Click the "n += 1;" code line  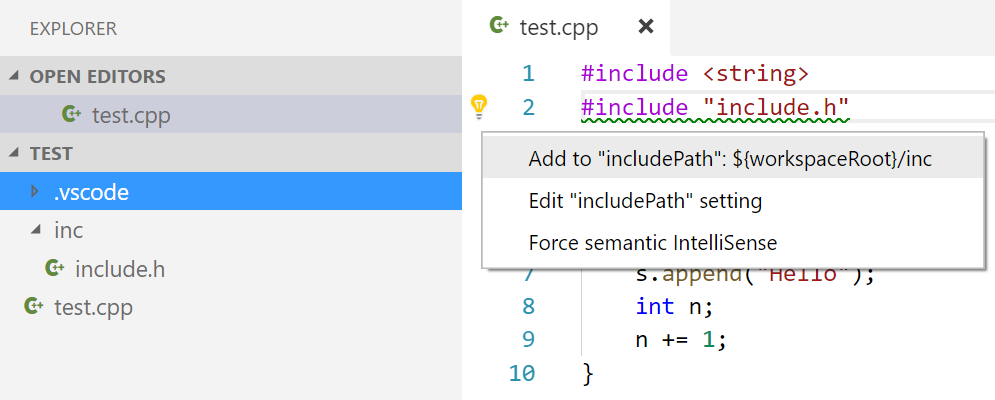(x=681, y=340)
